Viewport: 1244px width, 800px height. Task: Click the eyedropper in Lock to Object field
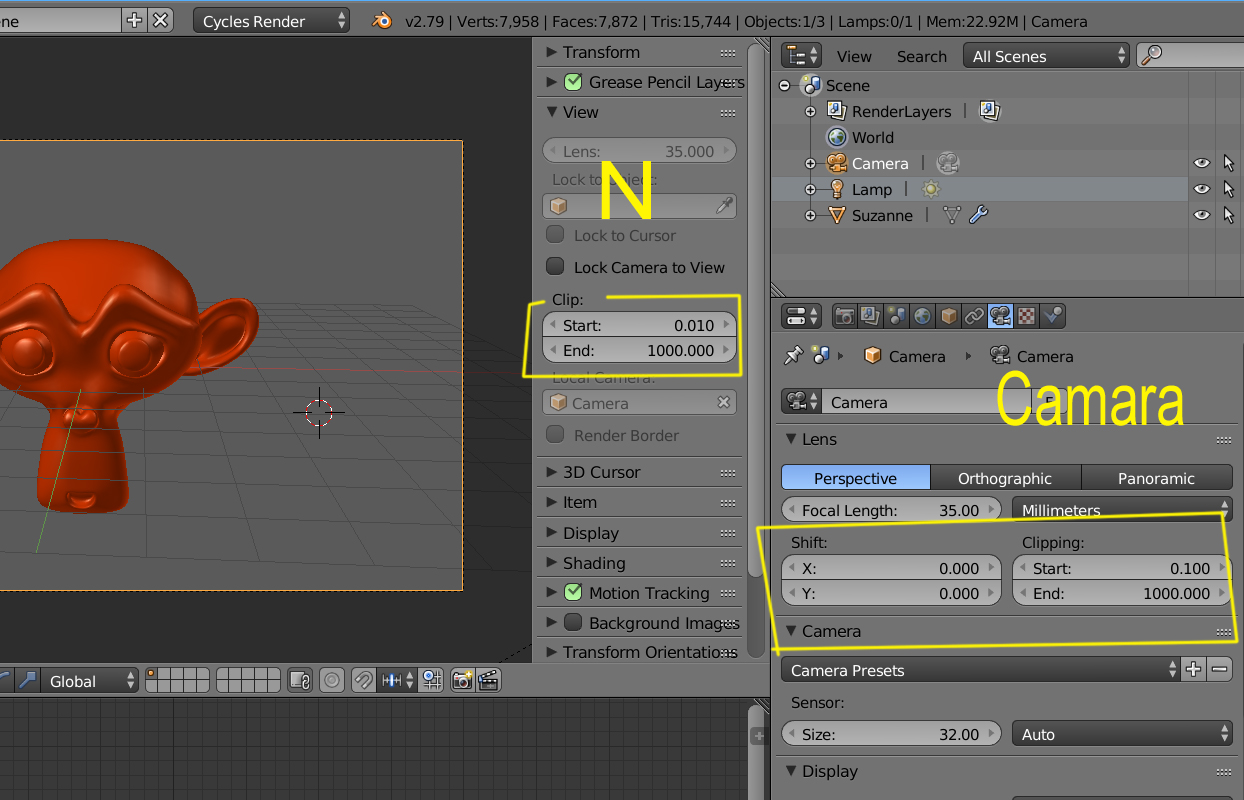click(725, 206)
